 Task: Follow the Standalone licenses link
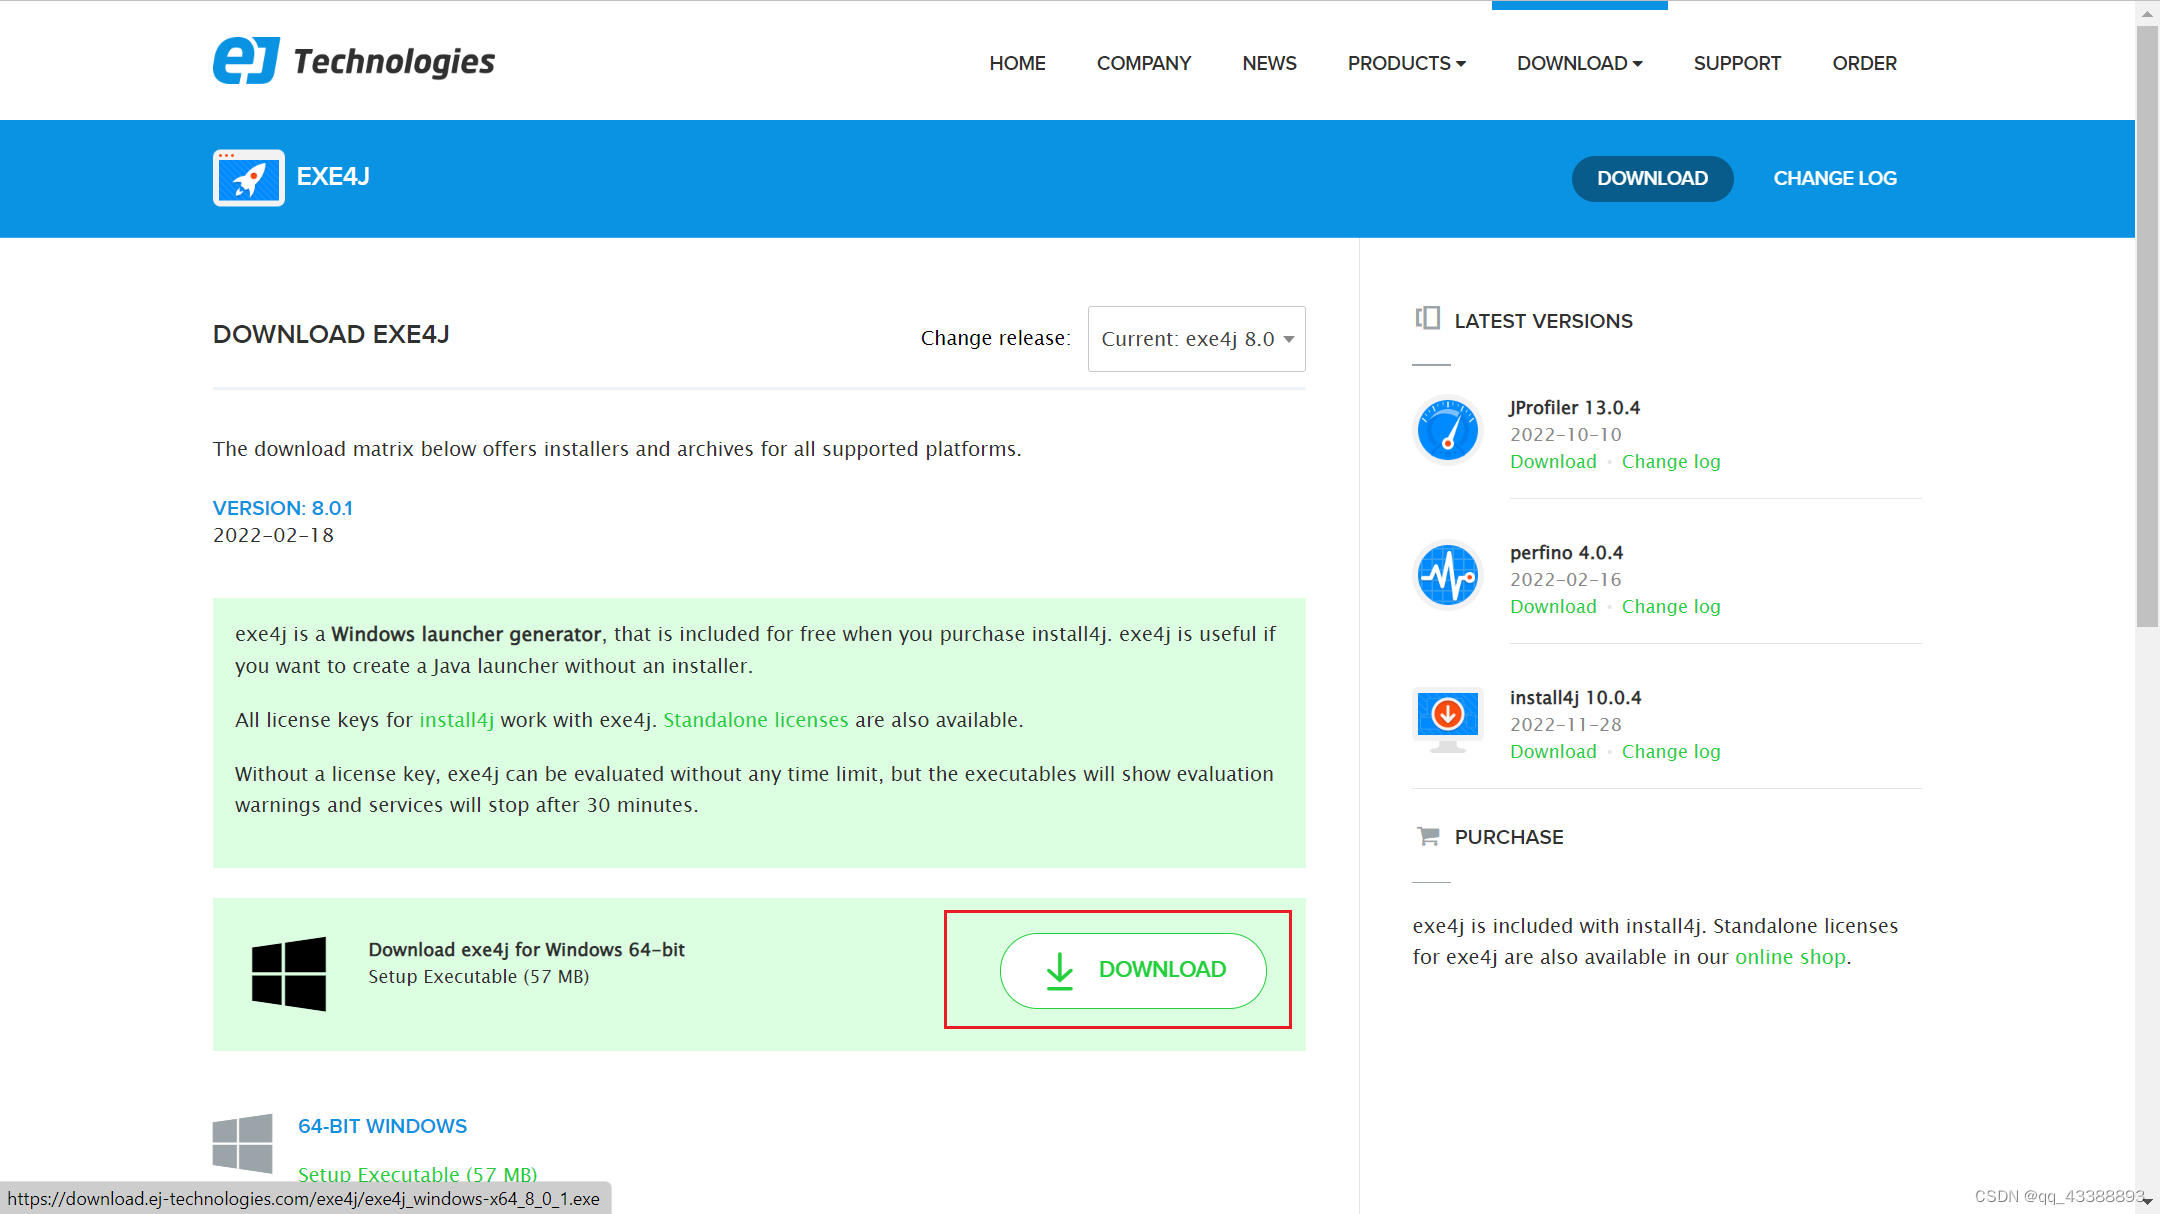(755, 720)
